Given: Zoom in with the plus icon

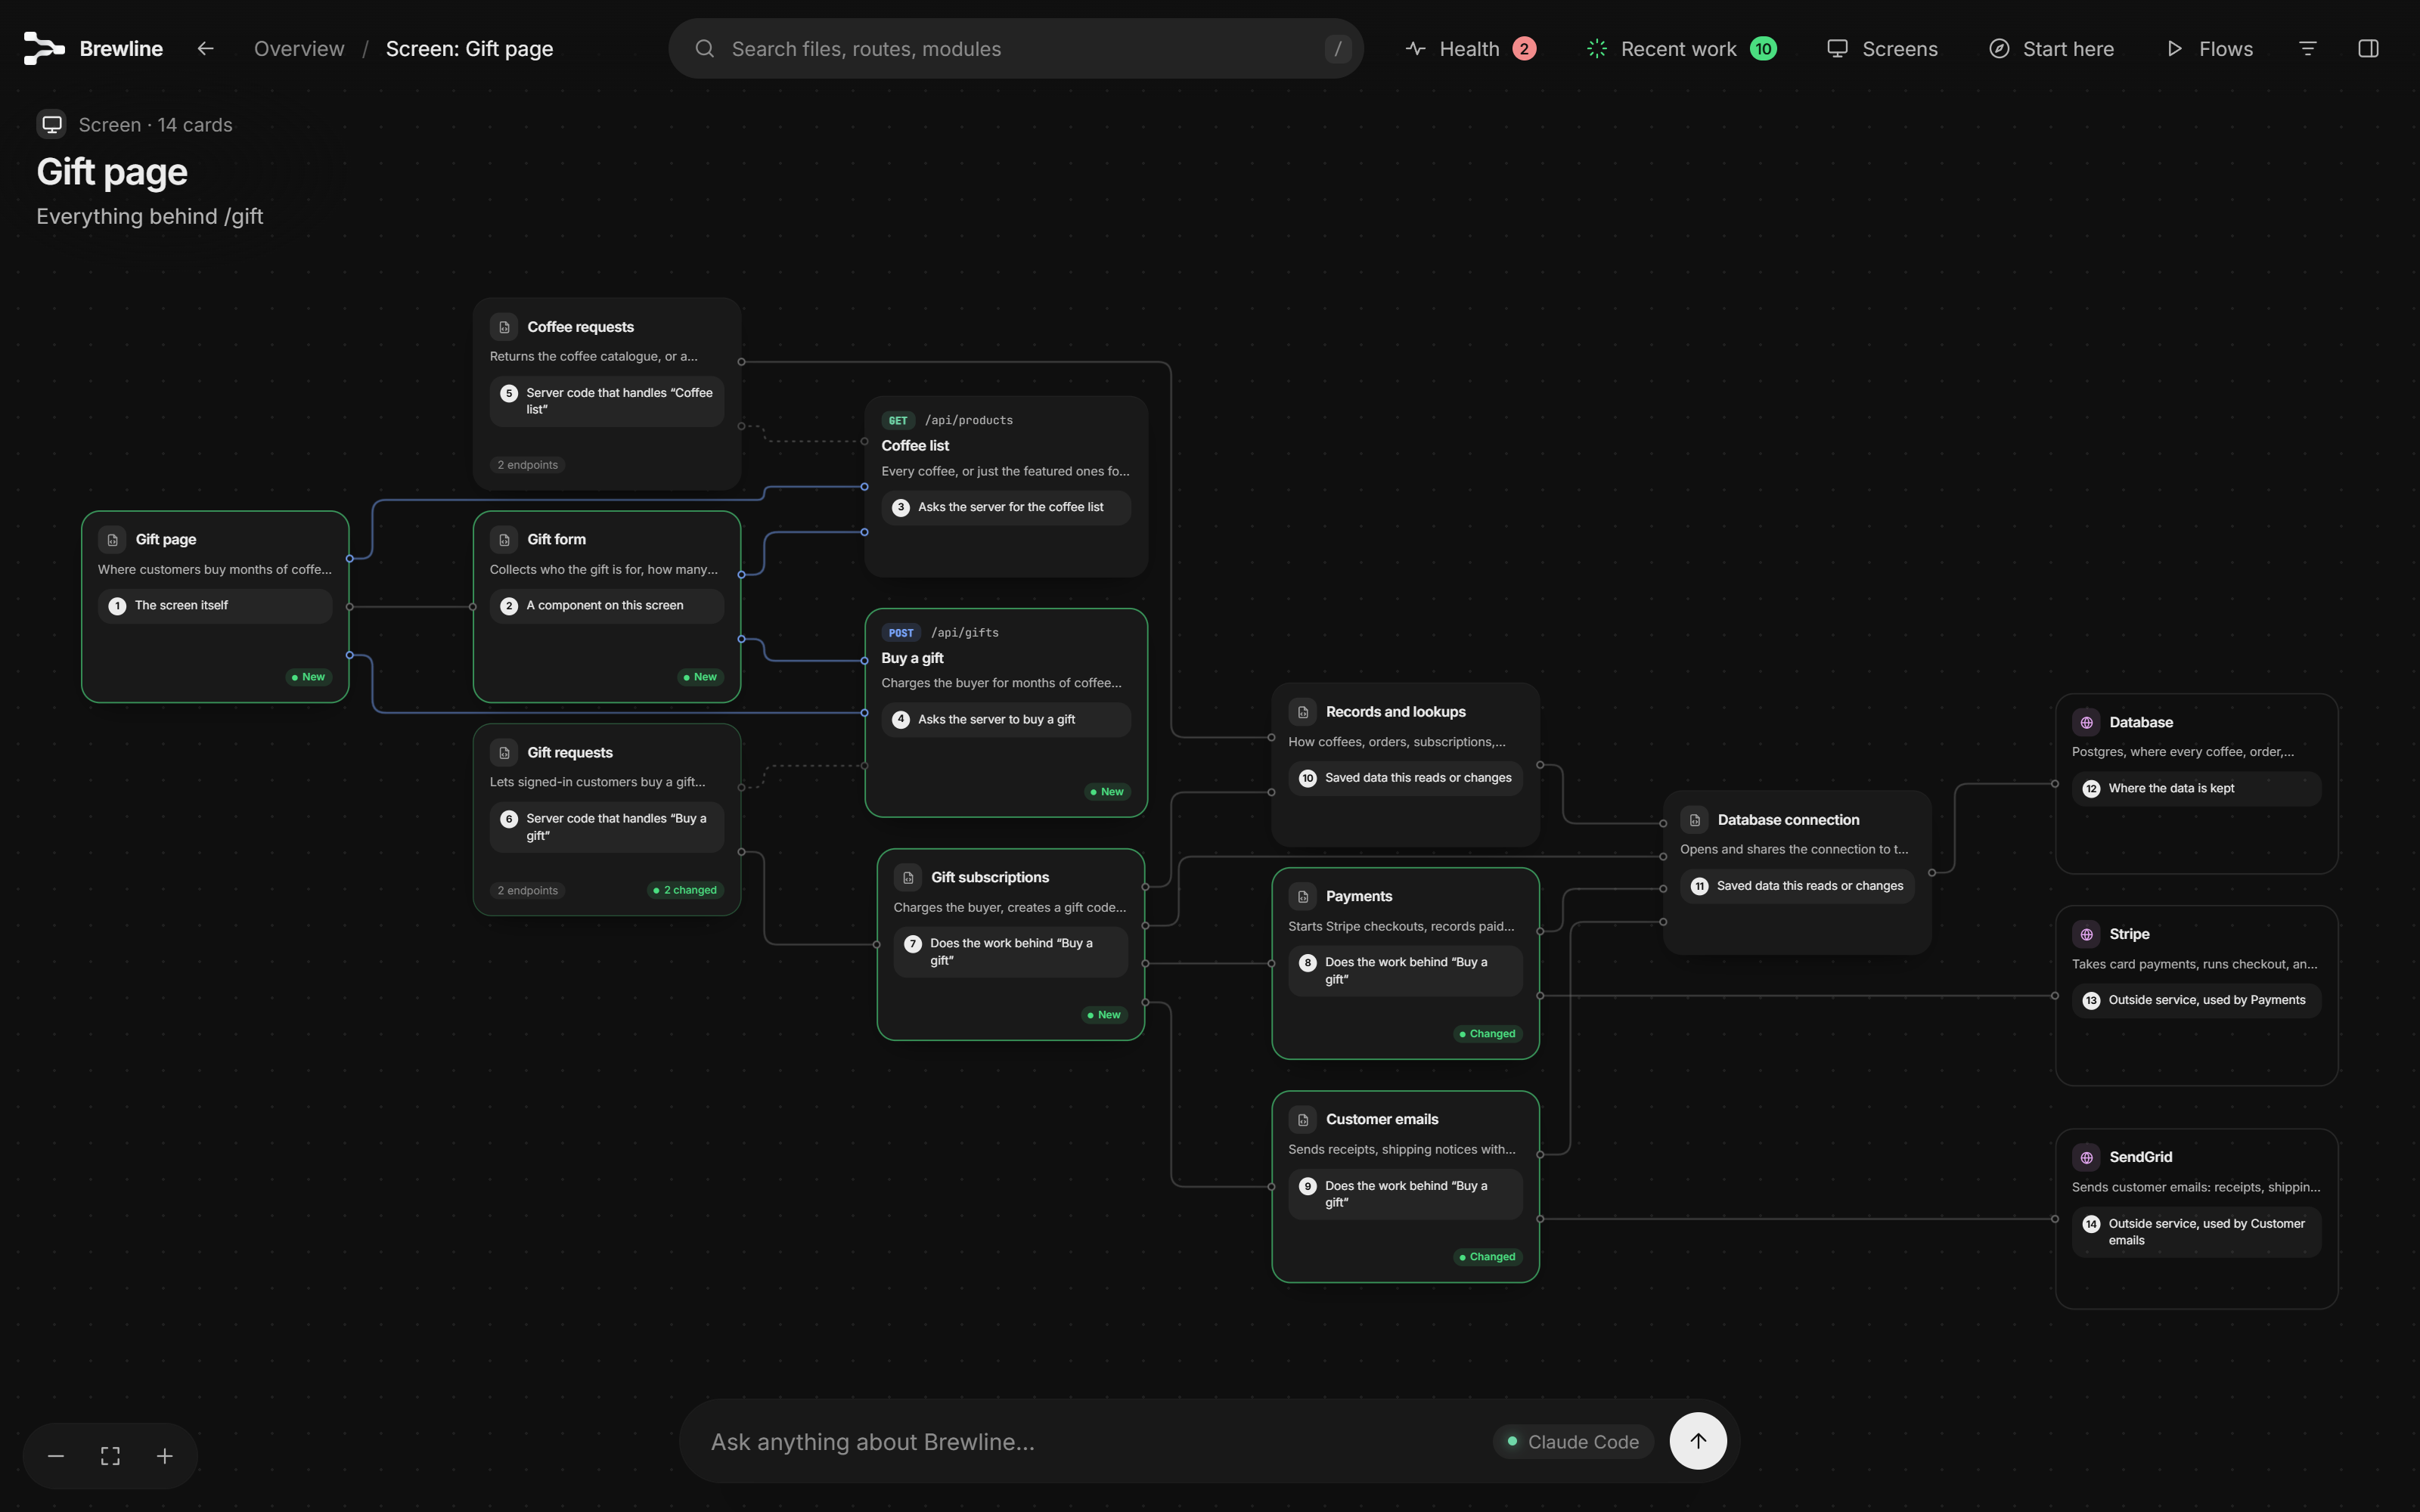Looking at the screenshot, I should point(165,1456).
